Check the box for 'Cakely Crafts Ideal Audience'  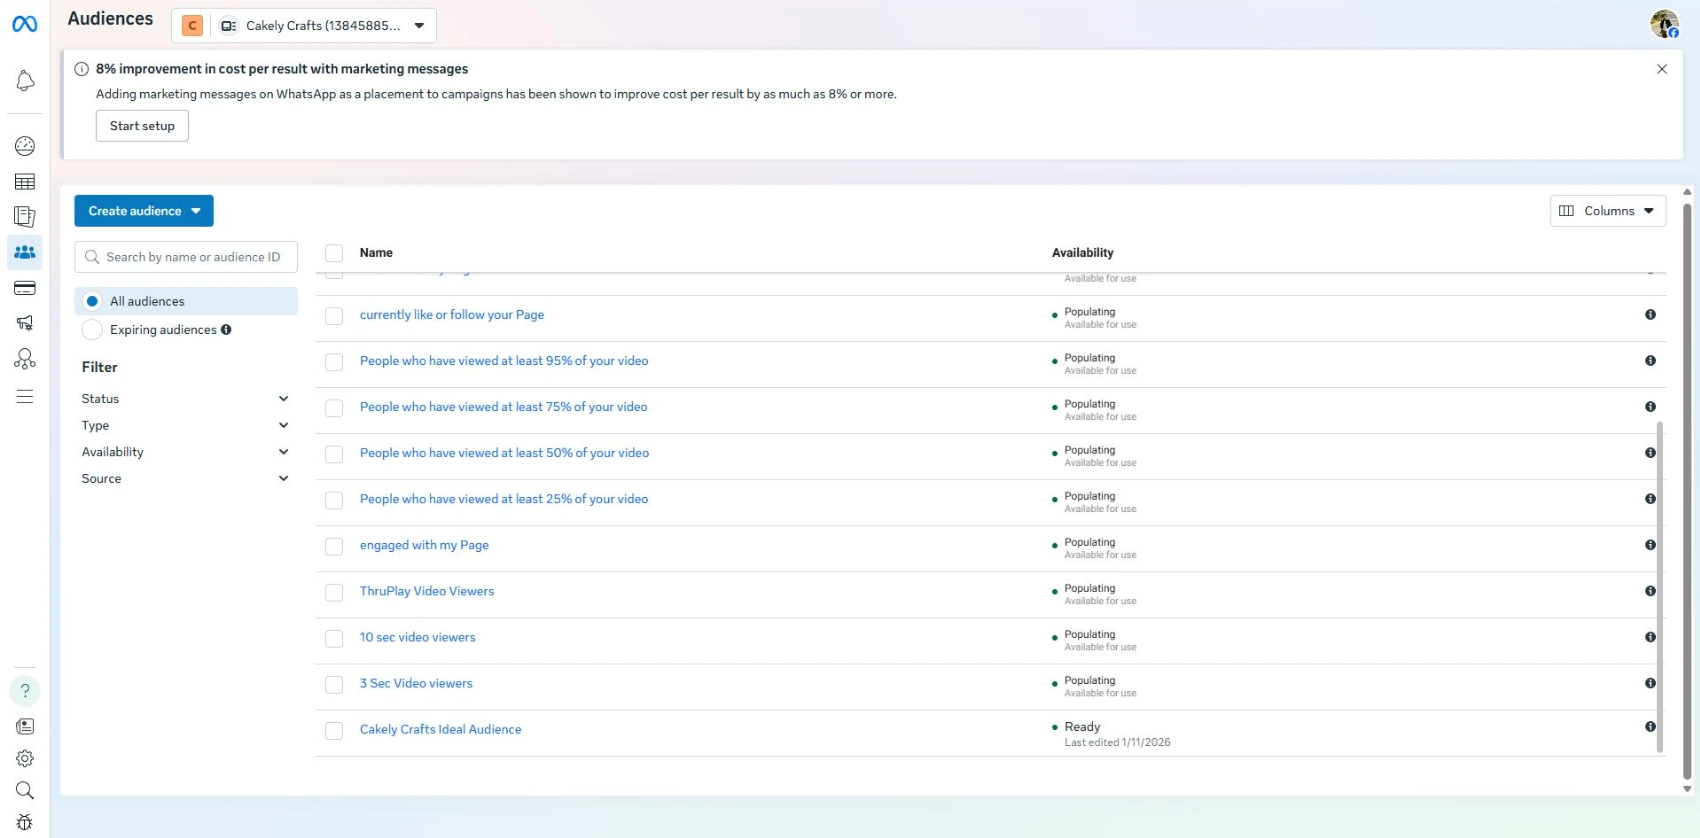(x=334, y=731)
